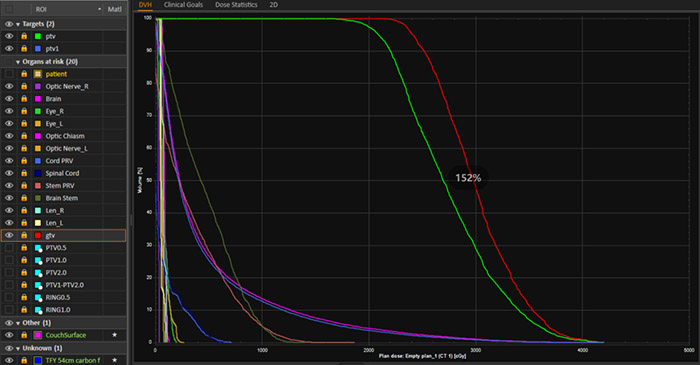Image resolution: width=700 pixels, height=365 pixels.
Task: Switch to the Clinical Goals tab
Action: (x=183, y=5)
